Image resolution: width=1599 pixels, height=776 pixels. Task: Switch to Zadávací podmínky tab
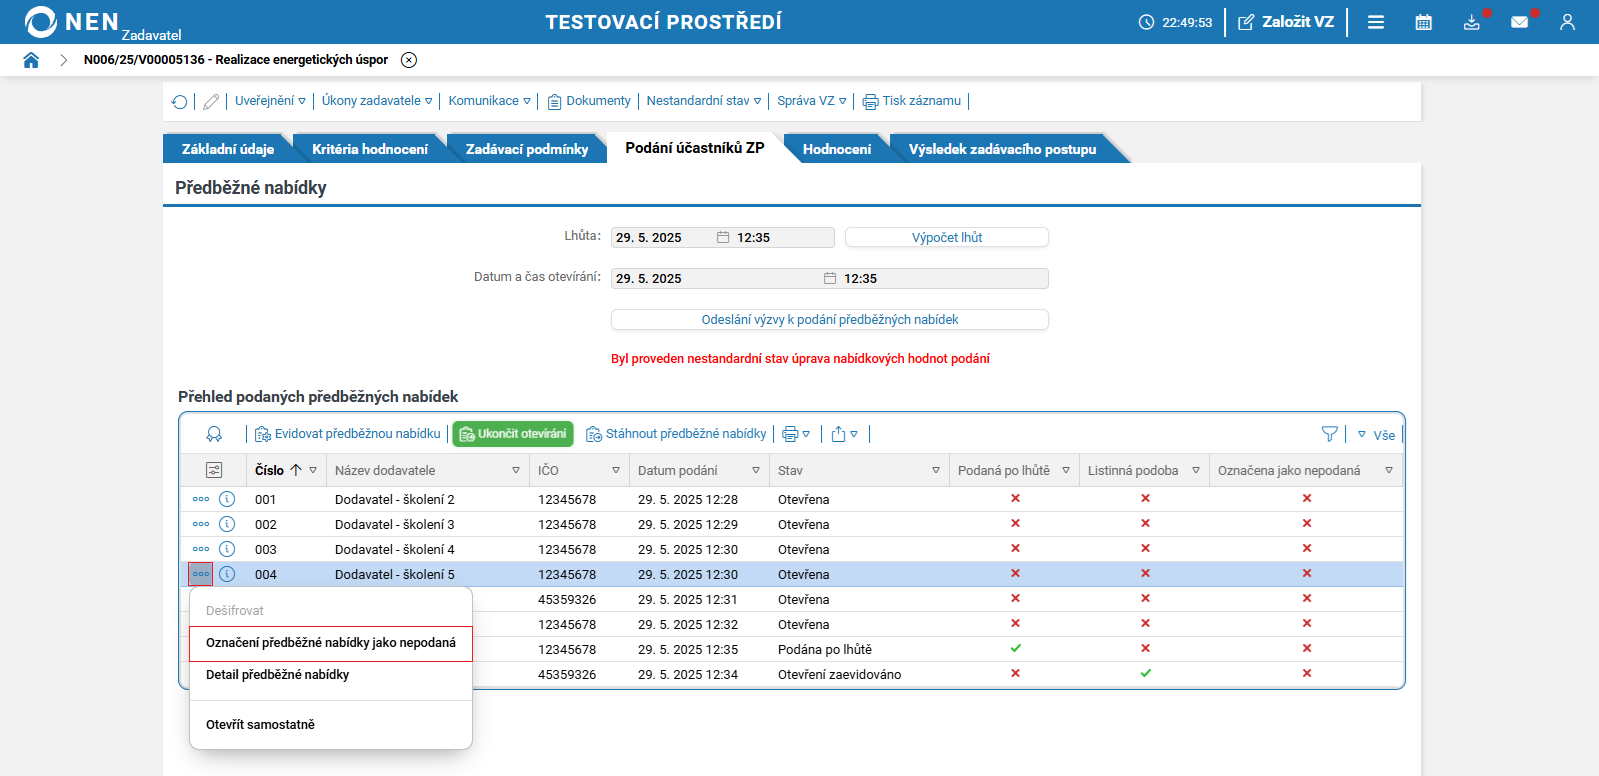pyautogui.click(x=527, y=149)
